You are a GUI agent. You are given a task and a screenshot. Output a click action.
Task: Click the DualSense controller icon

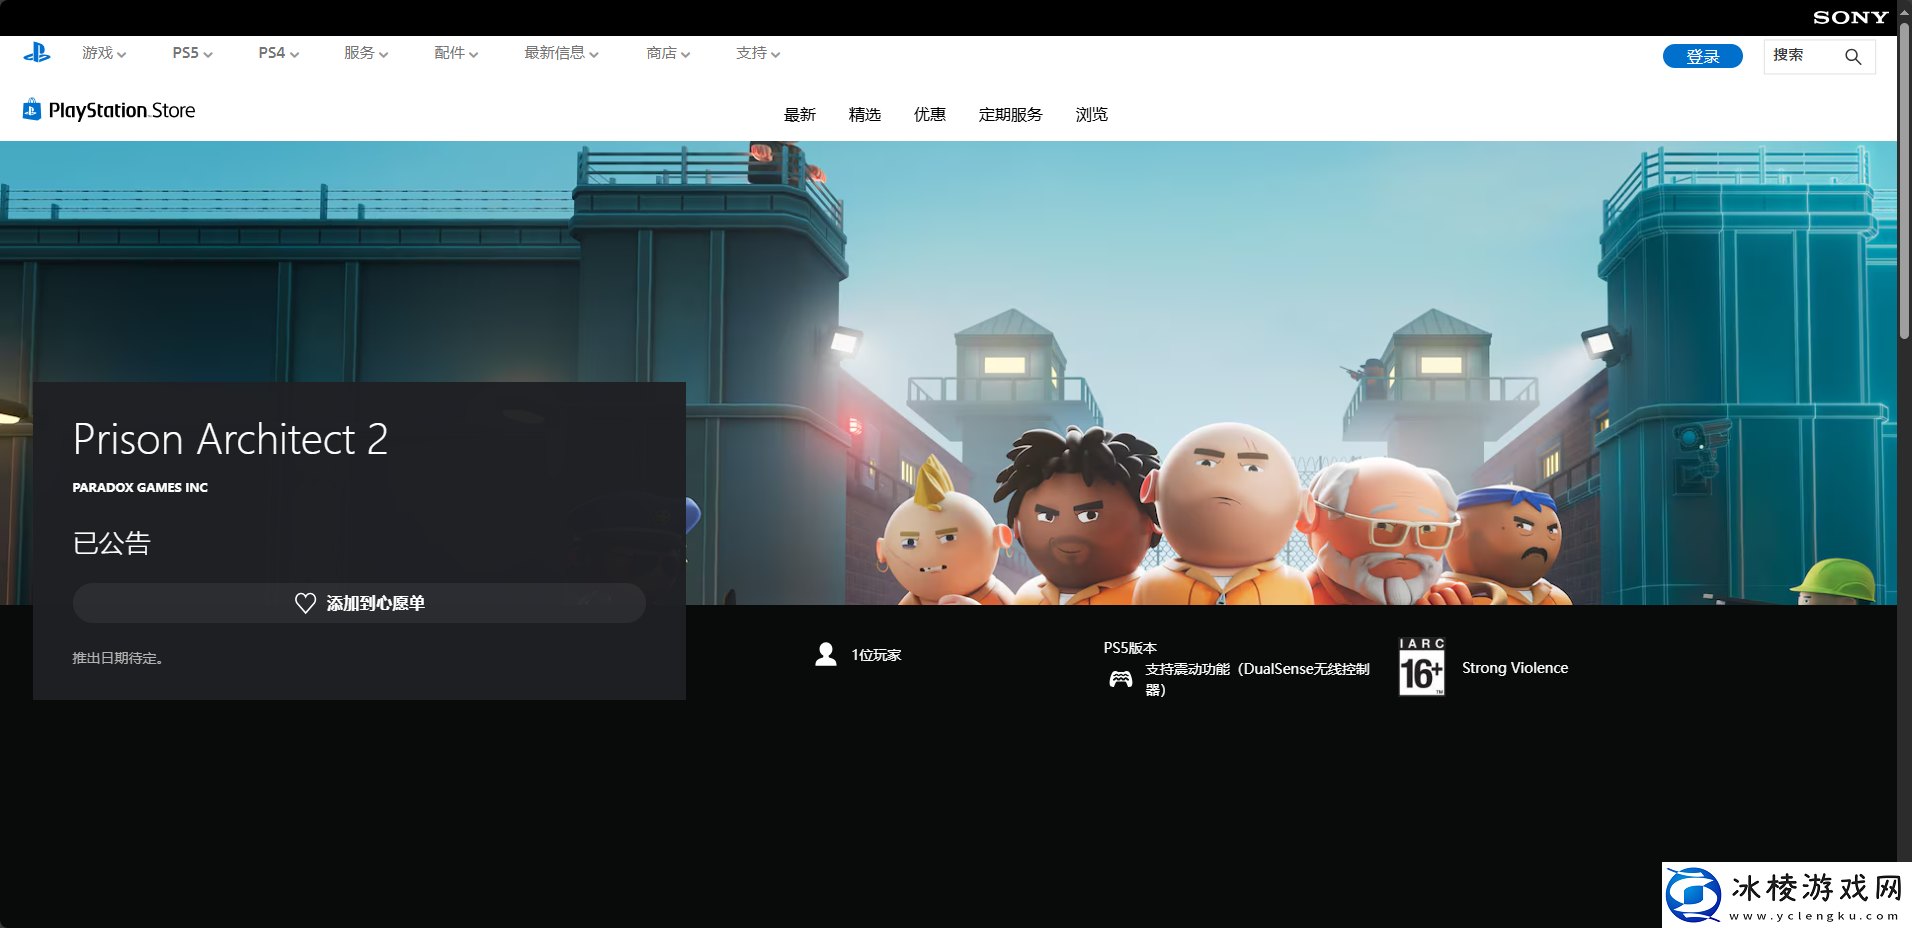tap(1120, 680)
